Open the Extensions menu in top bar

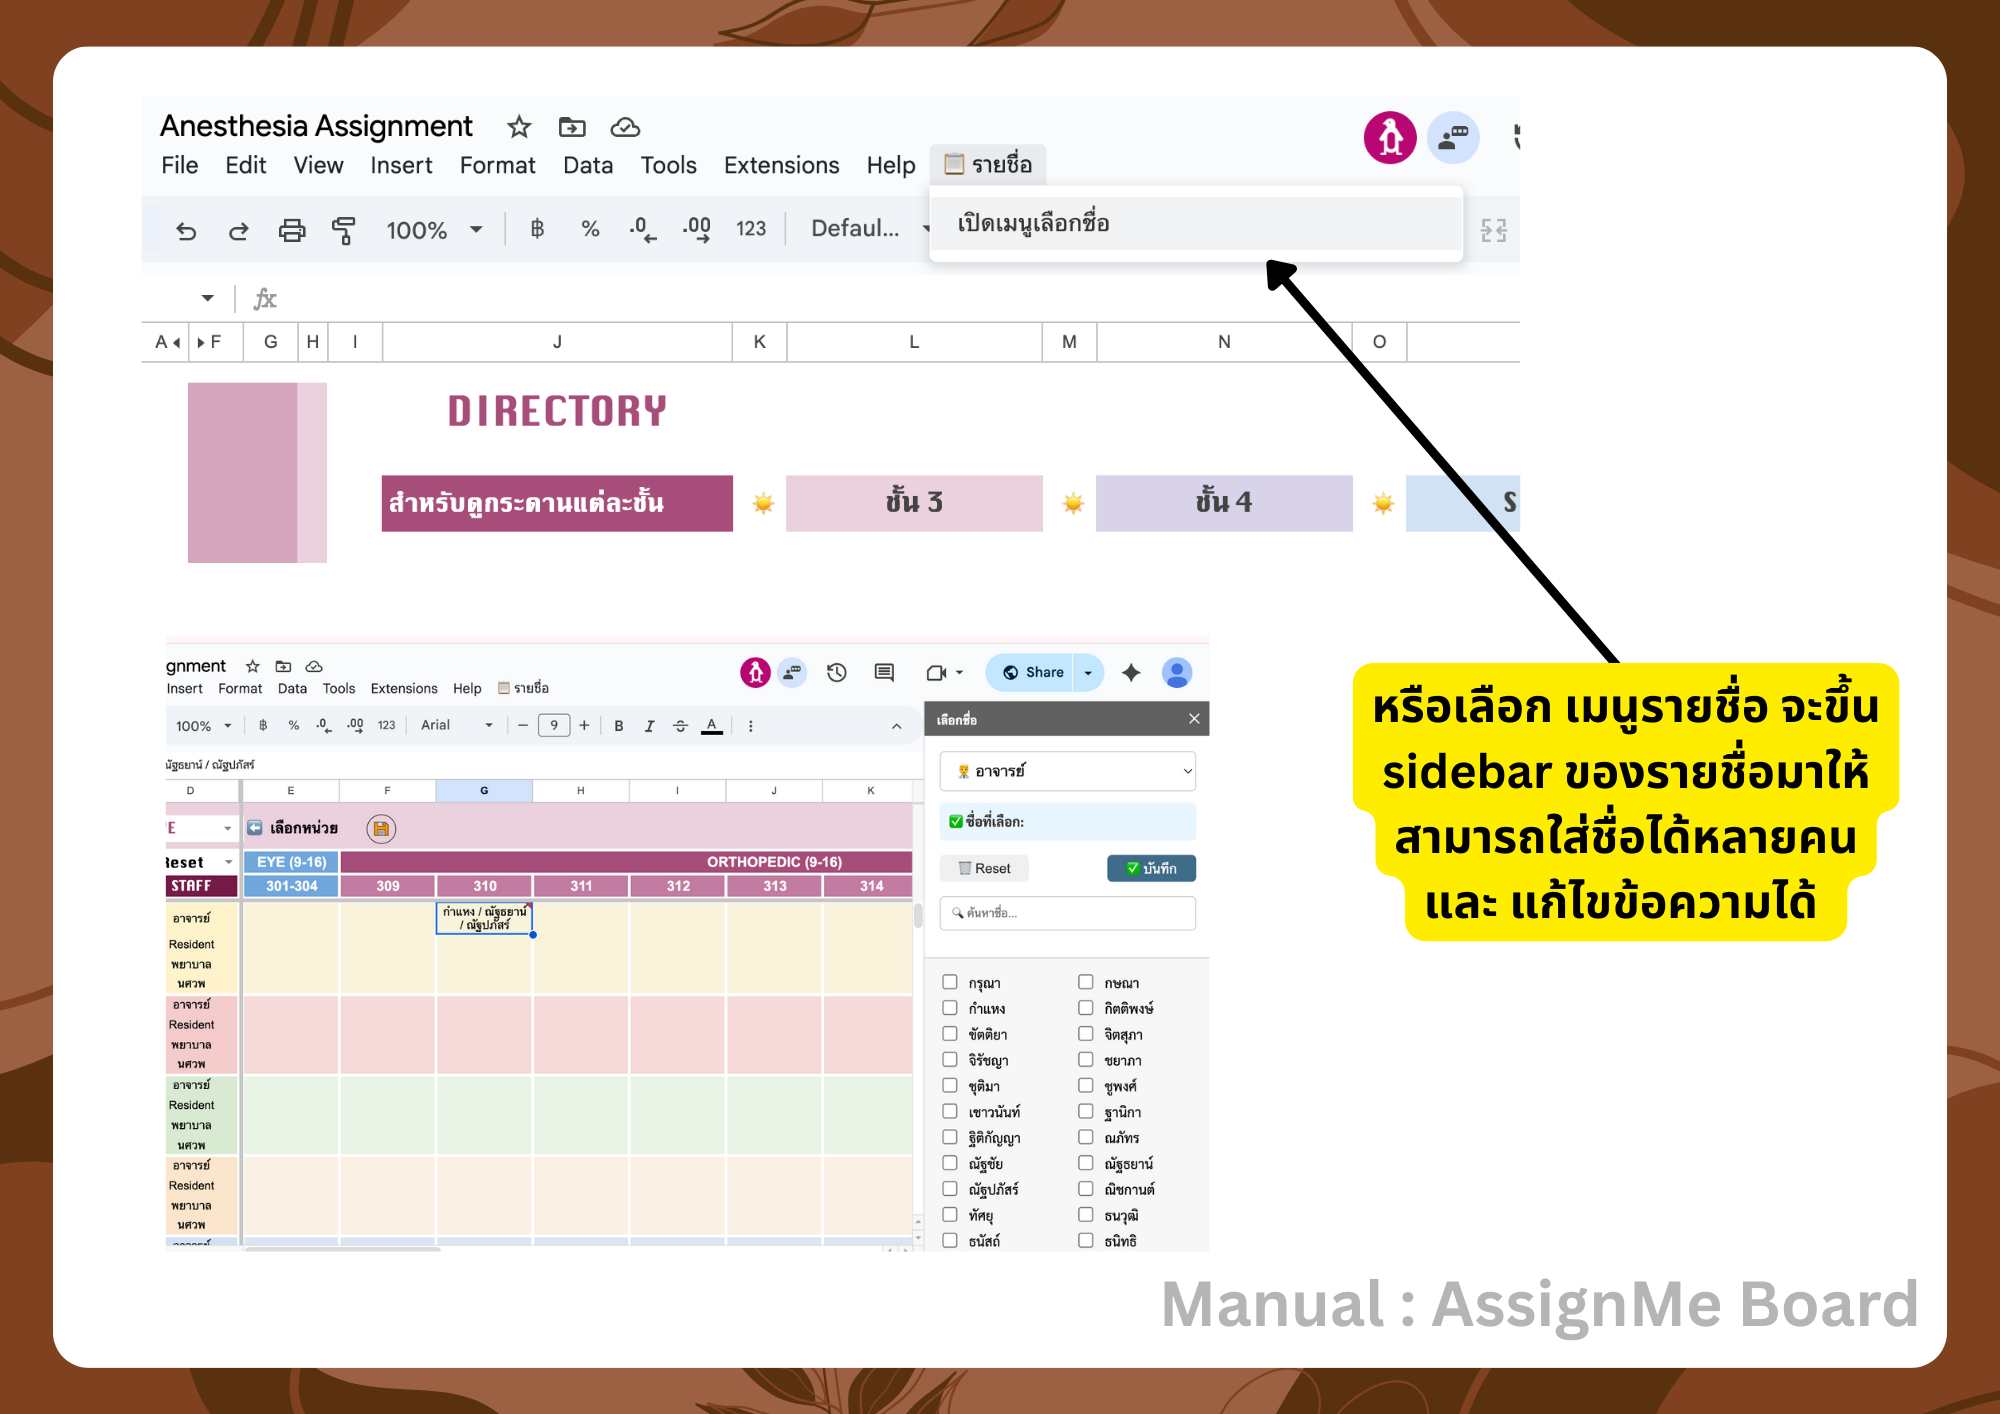point(781,165)
